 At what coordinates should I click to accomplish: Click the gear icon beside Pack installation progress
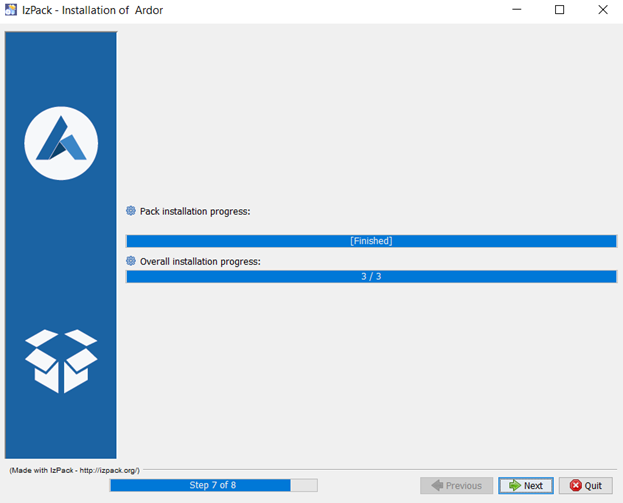131,211
